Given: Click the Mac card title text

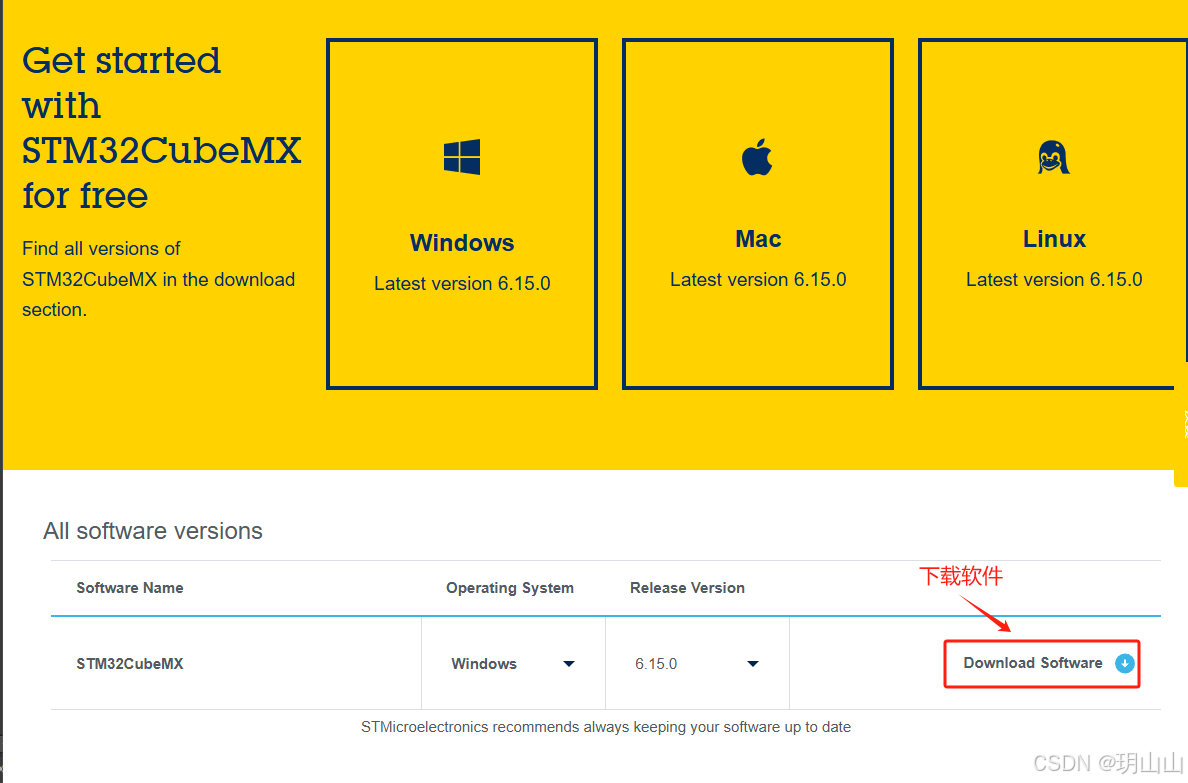Looking at the screenshot, I should 758,239.
